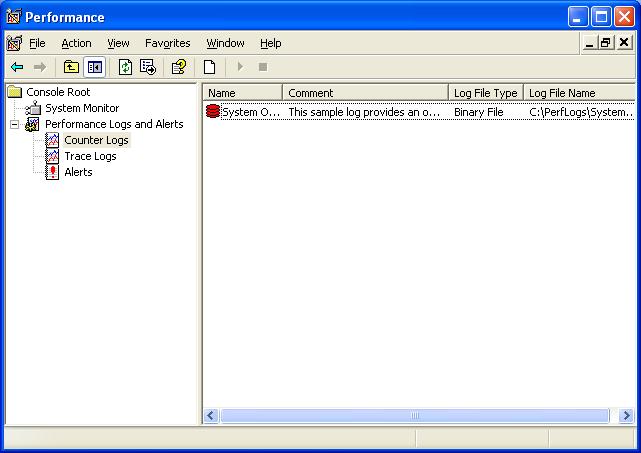Click the inner MDI restore button

pos(606,43)
